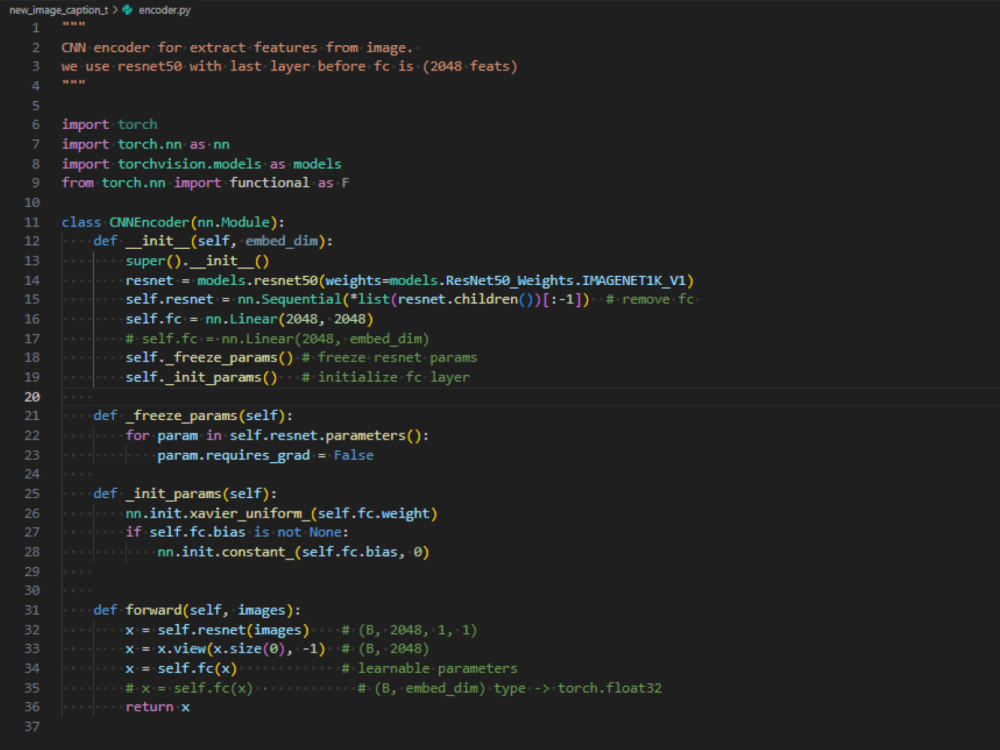1000x750 pixels.
Task: Click commented 'self.fc = nn.Linear(2048, embed_dim)' line
Action: [x=277, y=339]
